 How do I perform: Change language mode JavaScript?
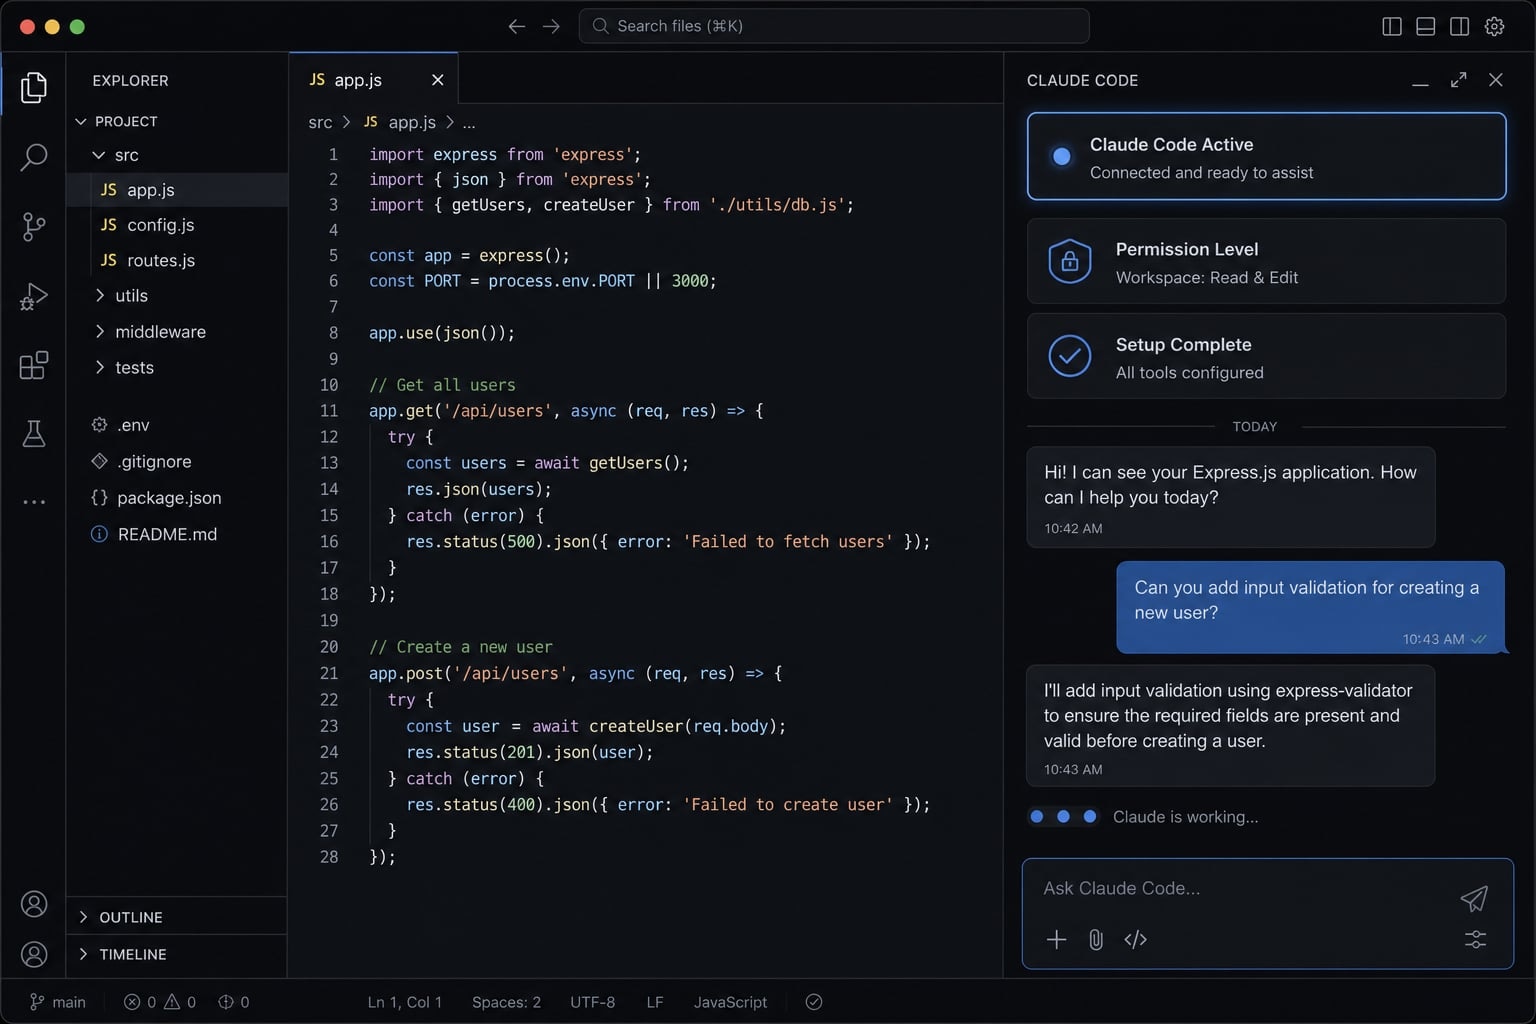click(x=730, y=1002)
